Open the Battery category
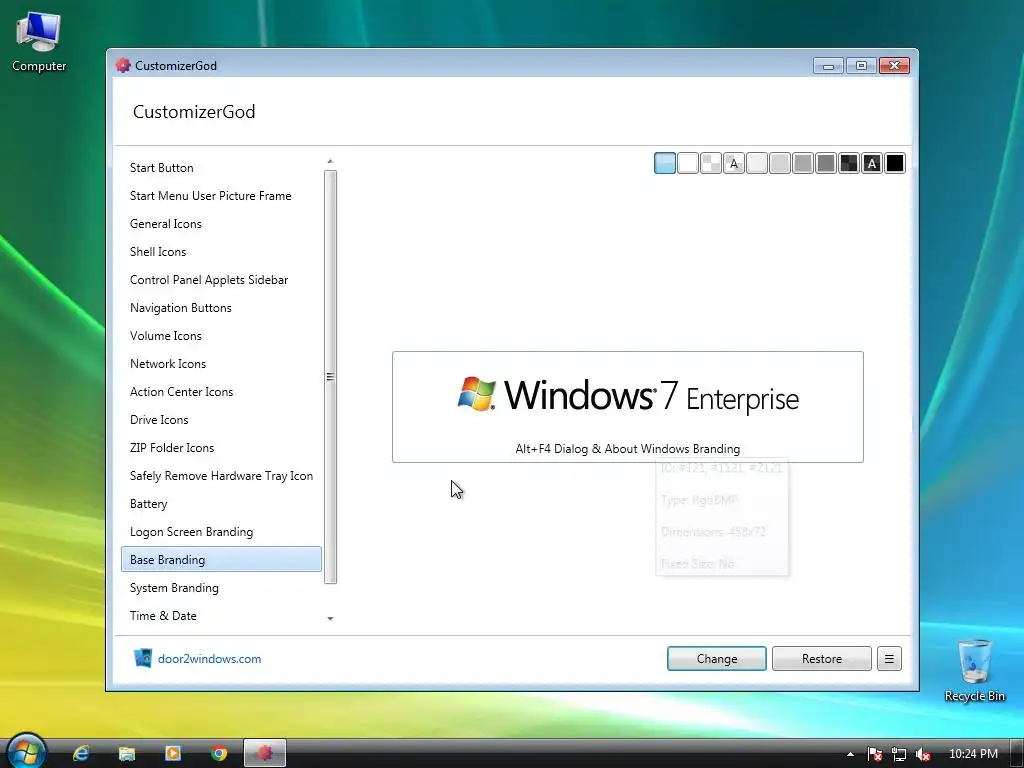 pyautogui.click(x=221, y=504)
